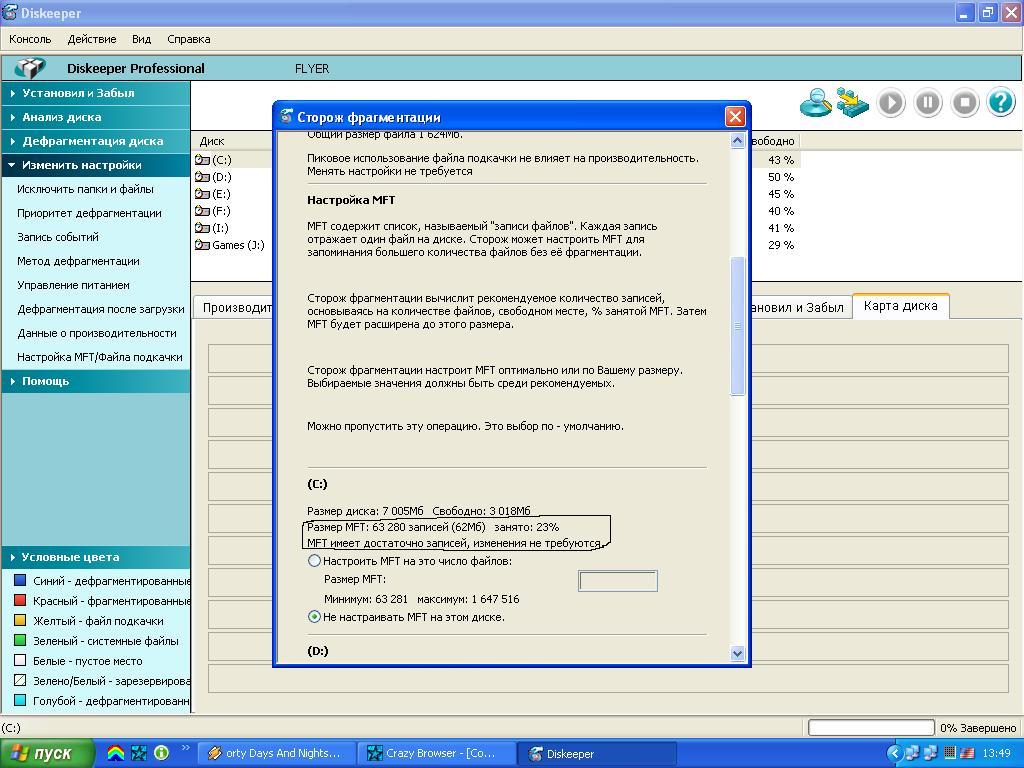1024x768 pixels.
Task: Pause the running job from the toolbar
Action: coord(928,103)
